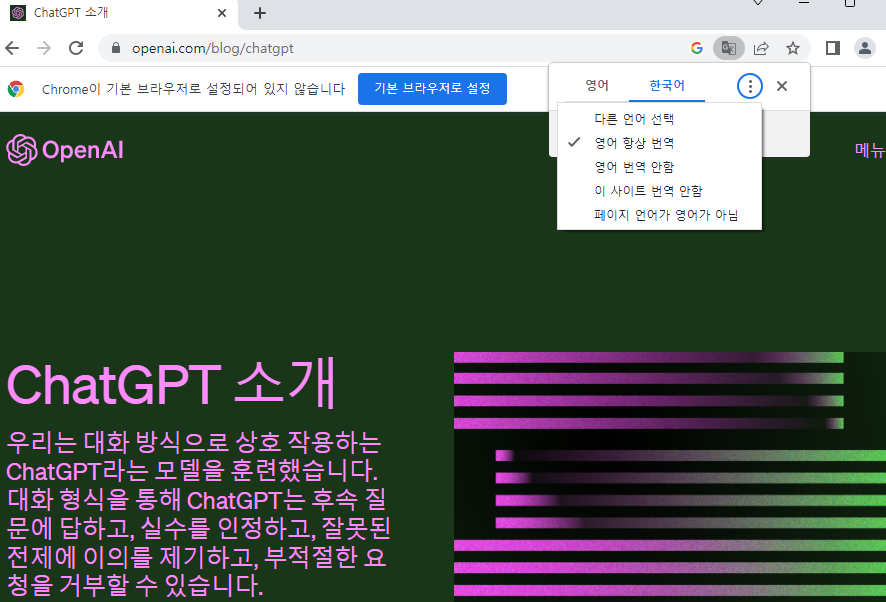This screenshot has height=602, width=886.
Task: Click the 기본 브라우저로 설정 button
Action: point(432,89)
